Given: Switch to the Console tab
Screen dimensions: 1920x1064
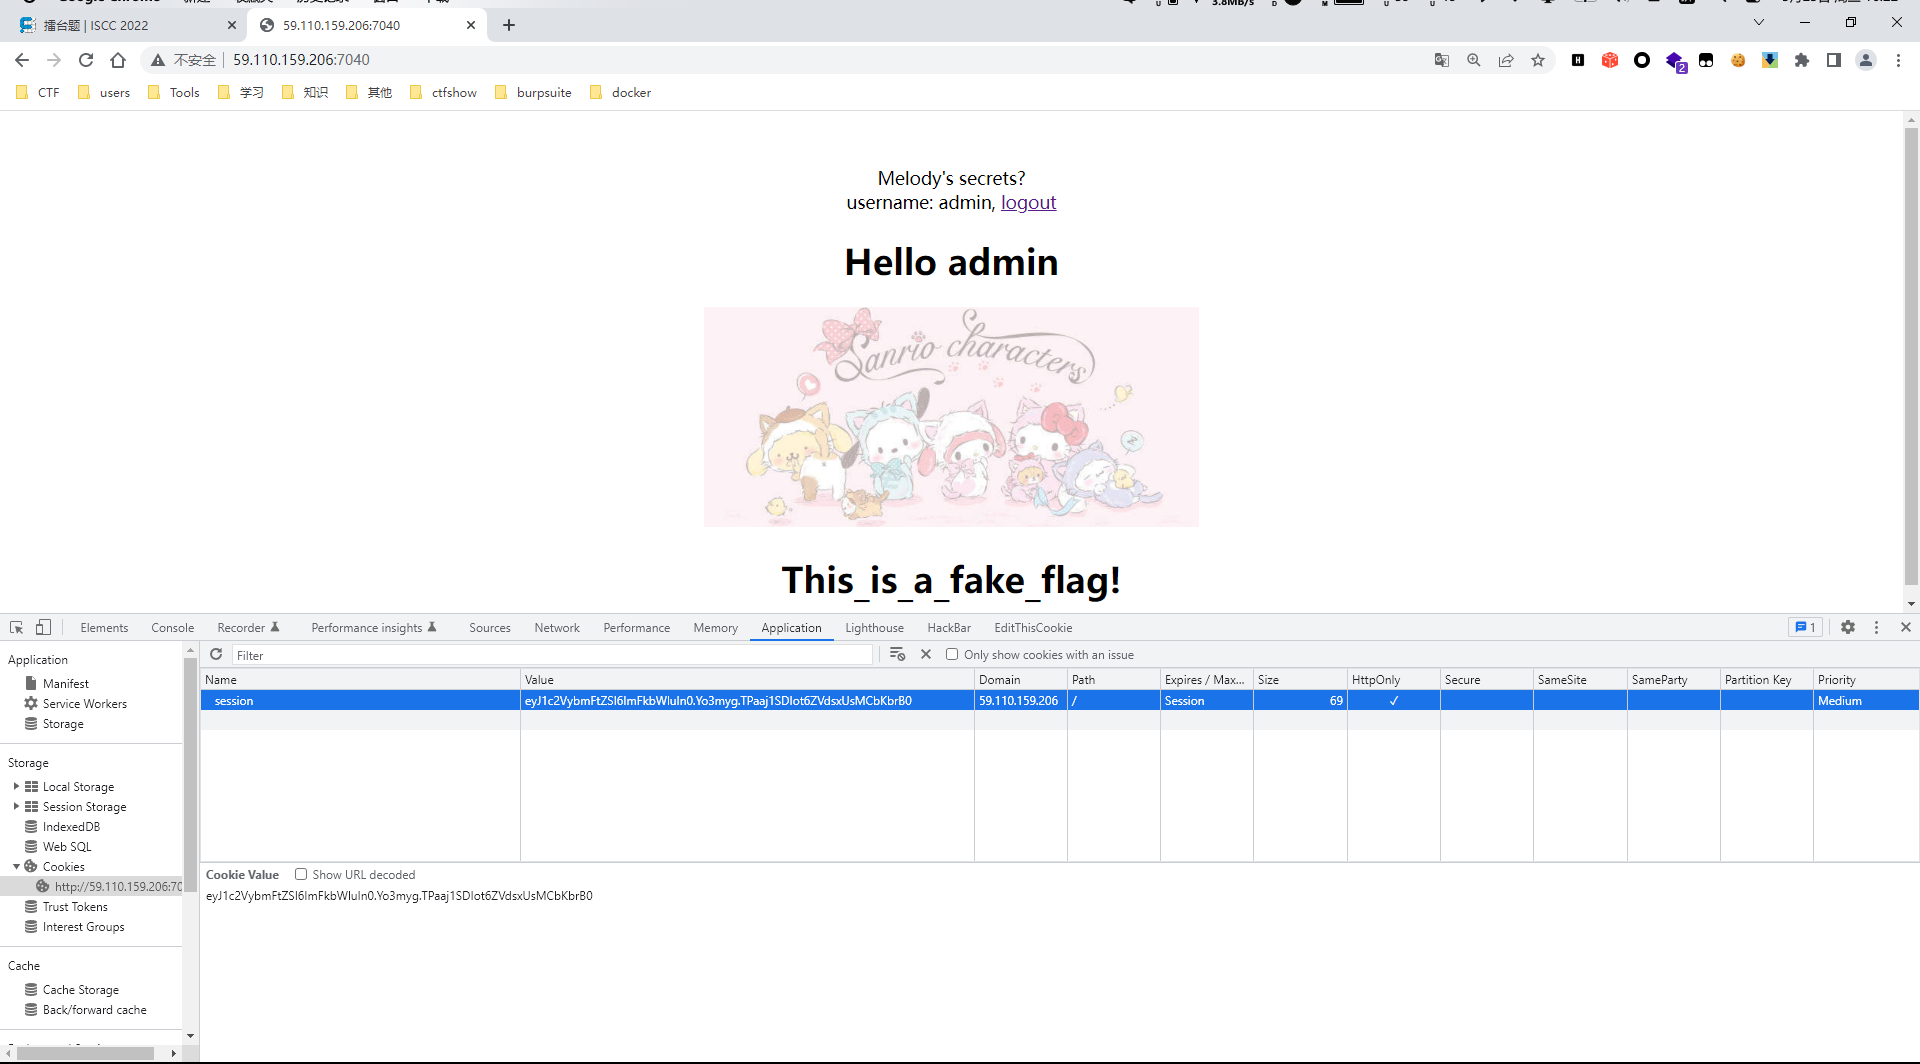Looking at the screenshot, I should point(172,627).
